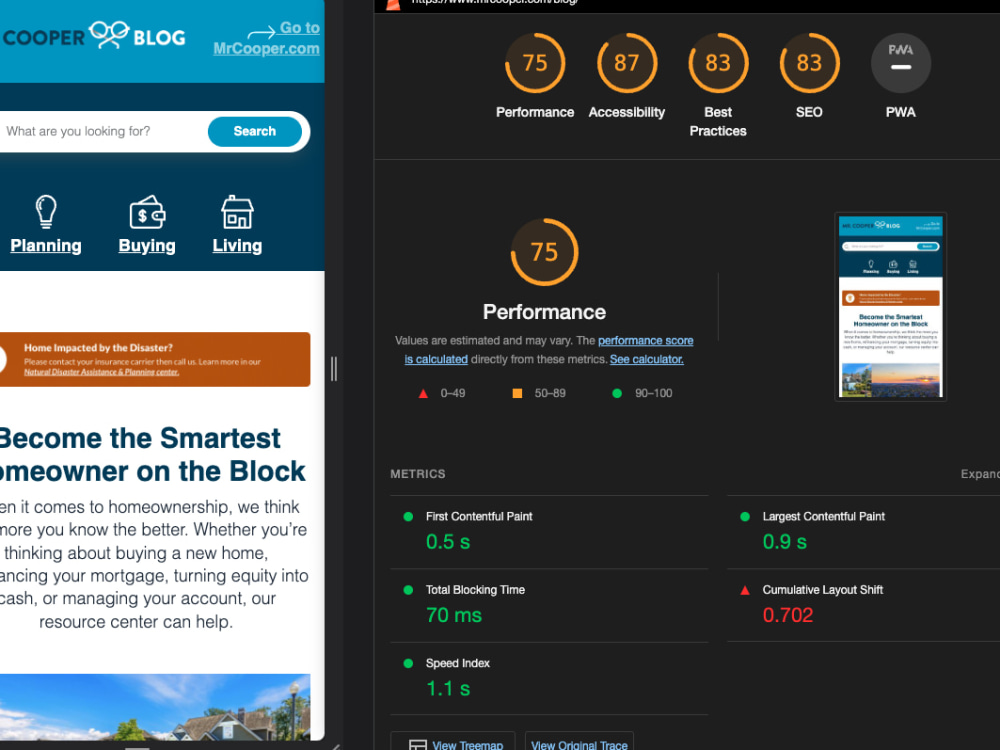This screenshot has width=1000, height=750.
Task: Click the Buying wallet icon
Action: click(147, 212)
